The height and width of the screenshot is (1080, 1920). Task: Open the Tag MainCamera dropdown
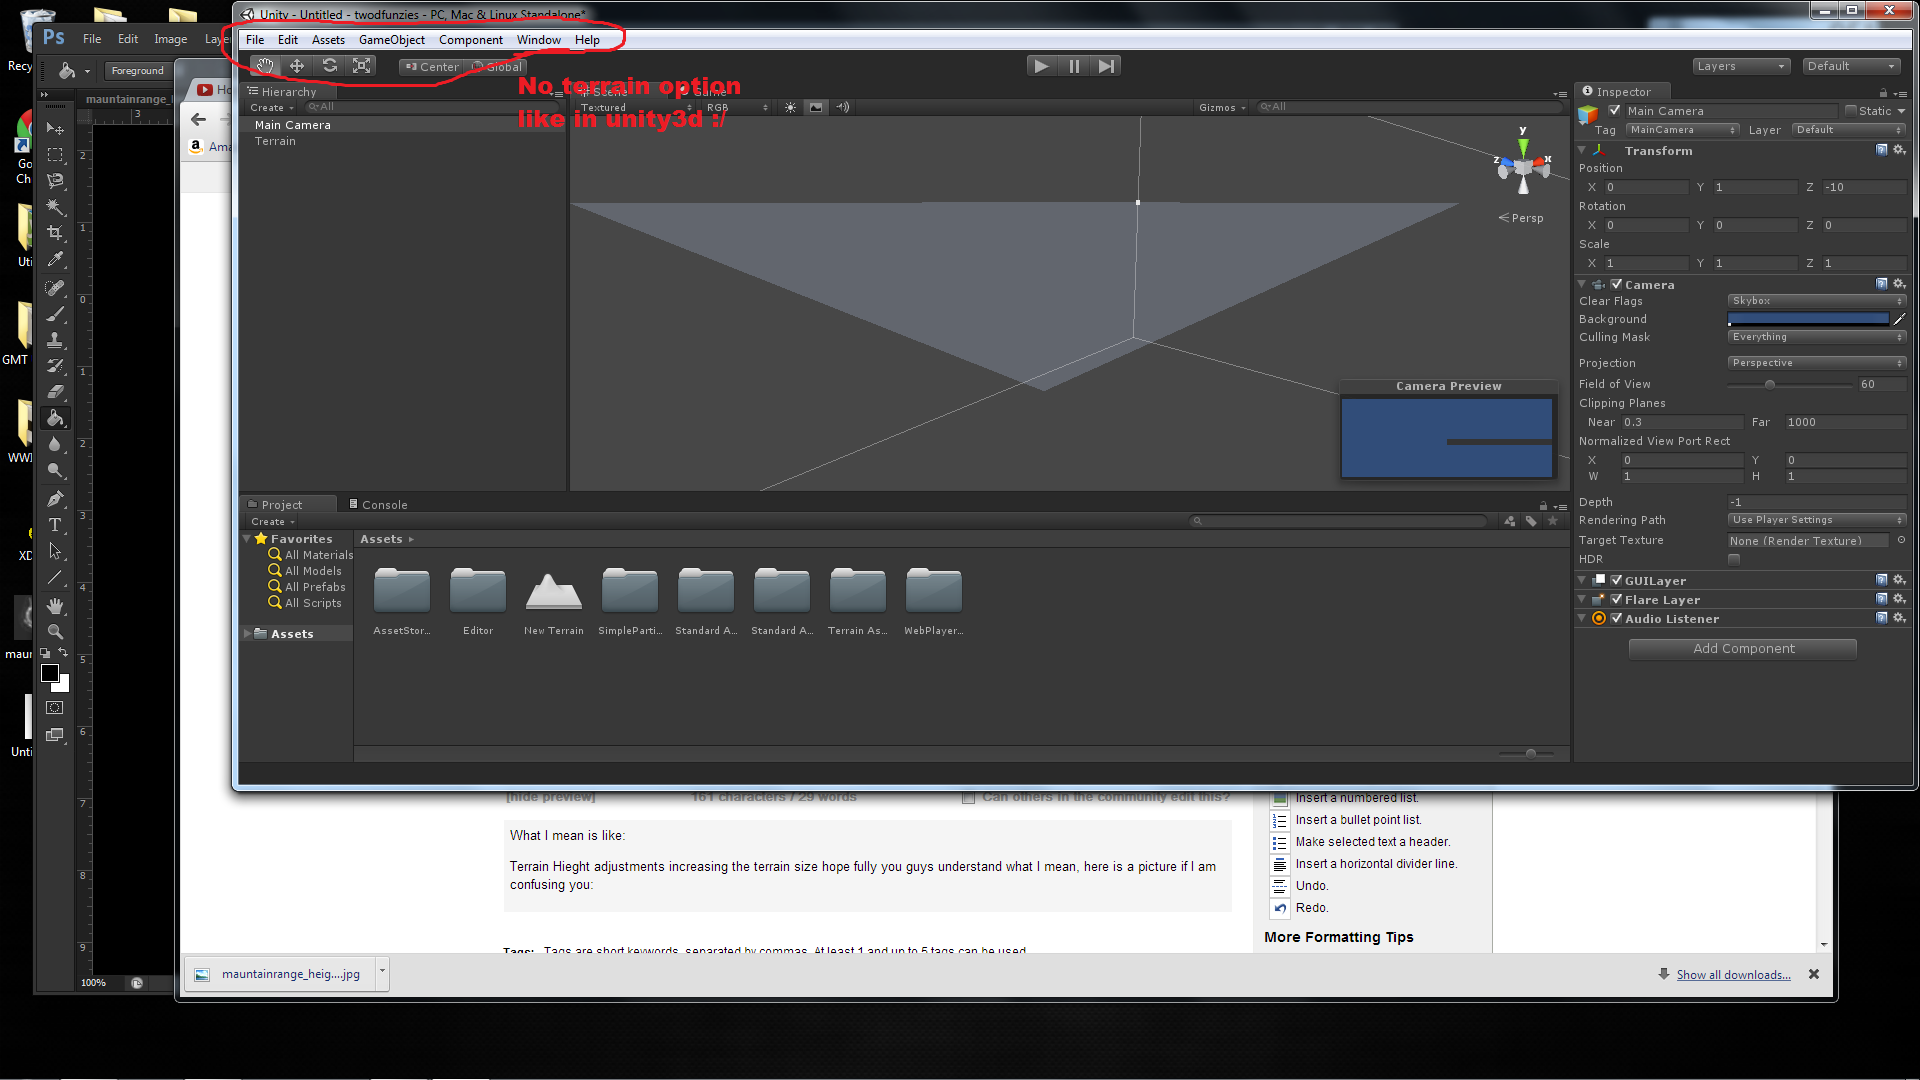coord(1682,130)
